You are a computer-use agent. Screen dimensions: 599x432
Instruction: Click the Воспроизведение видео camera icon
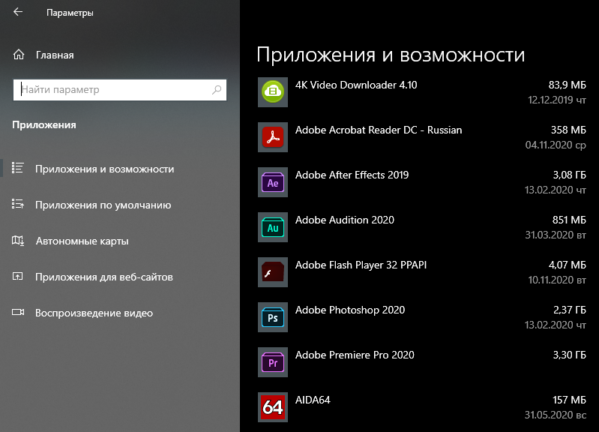click(x=18, y=312)
